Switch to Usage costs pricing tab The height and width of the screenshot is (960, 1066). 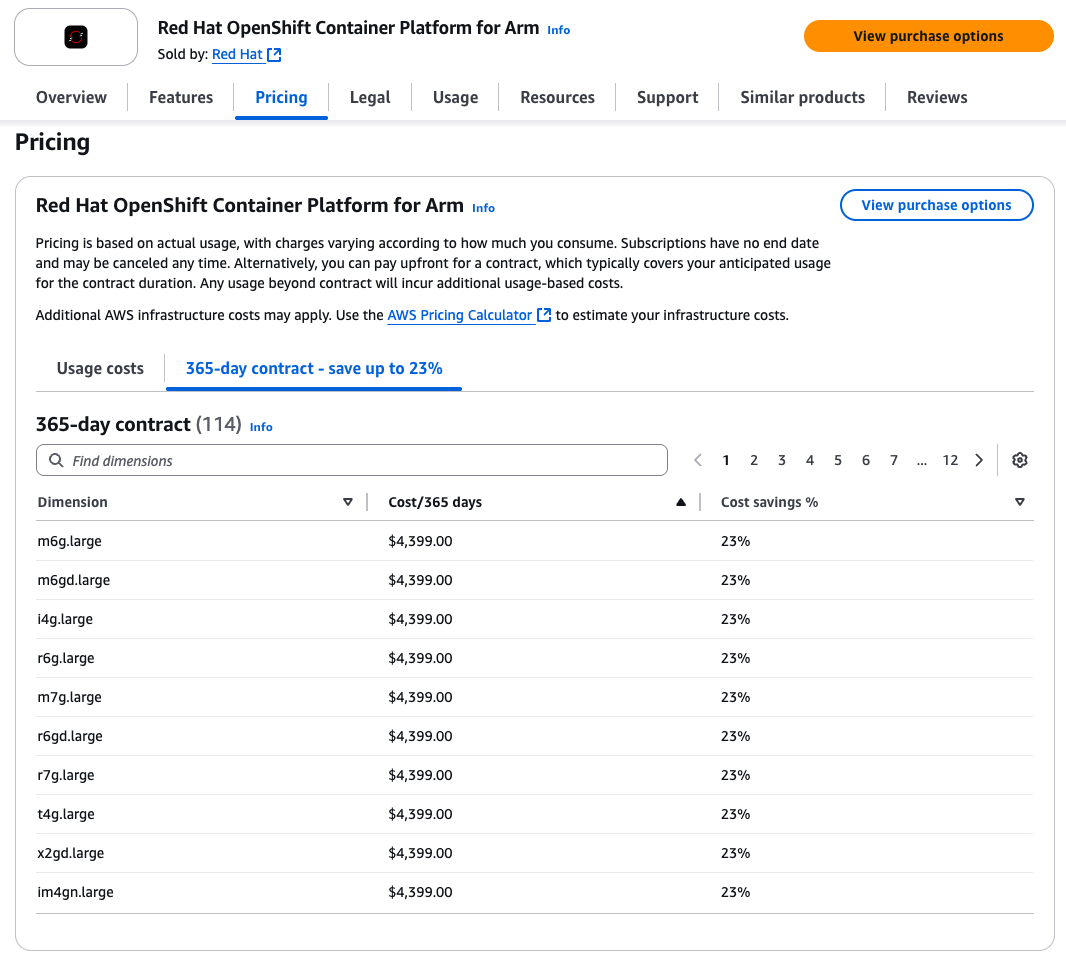coord(100,368)
